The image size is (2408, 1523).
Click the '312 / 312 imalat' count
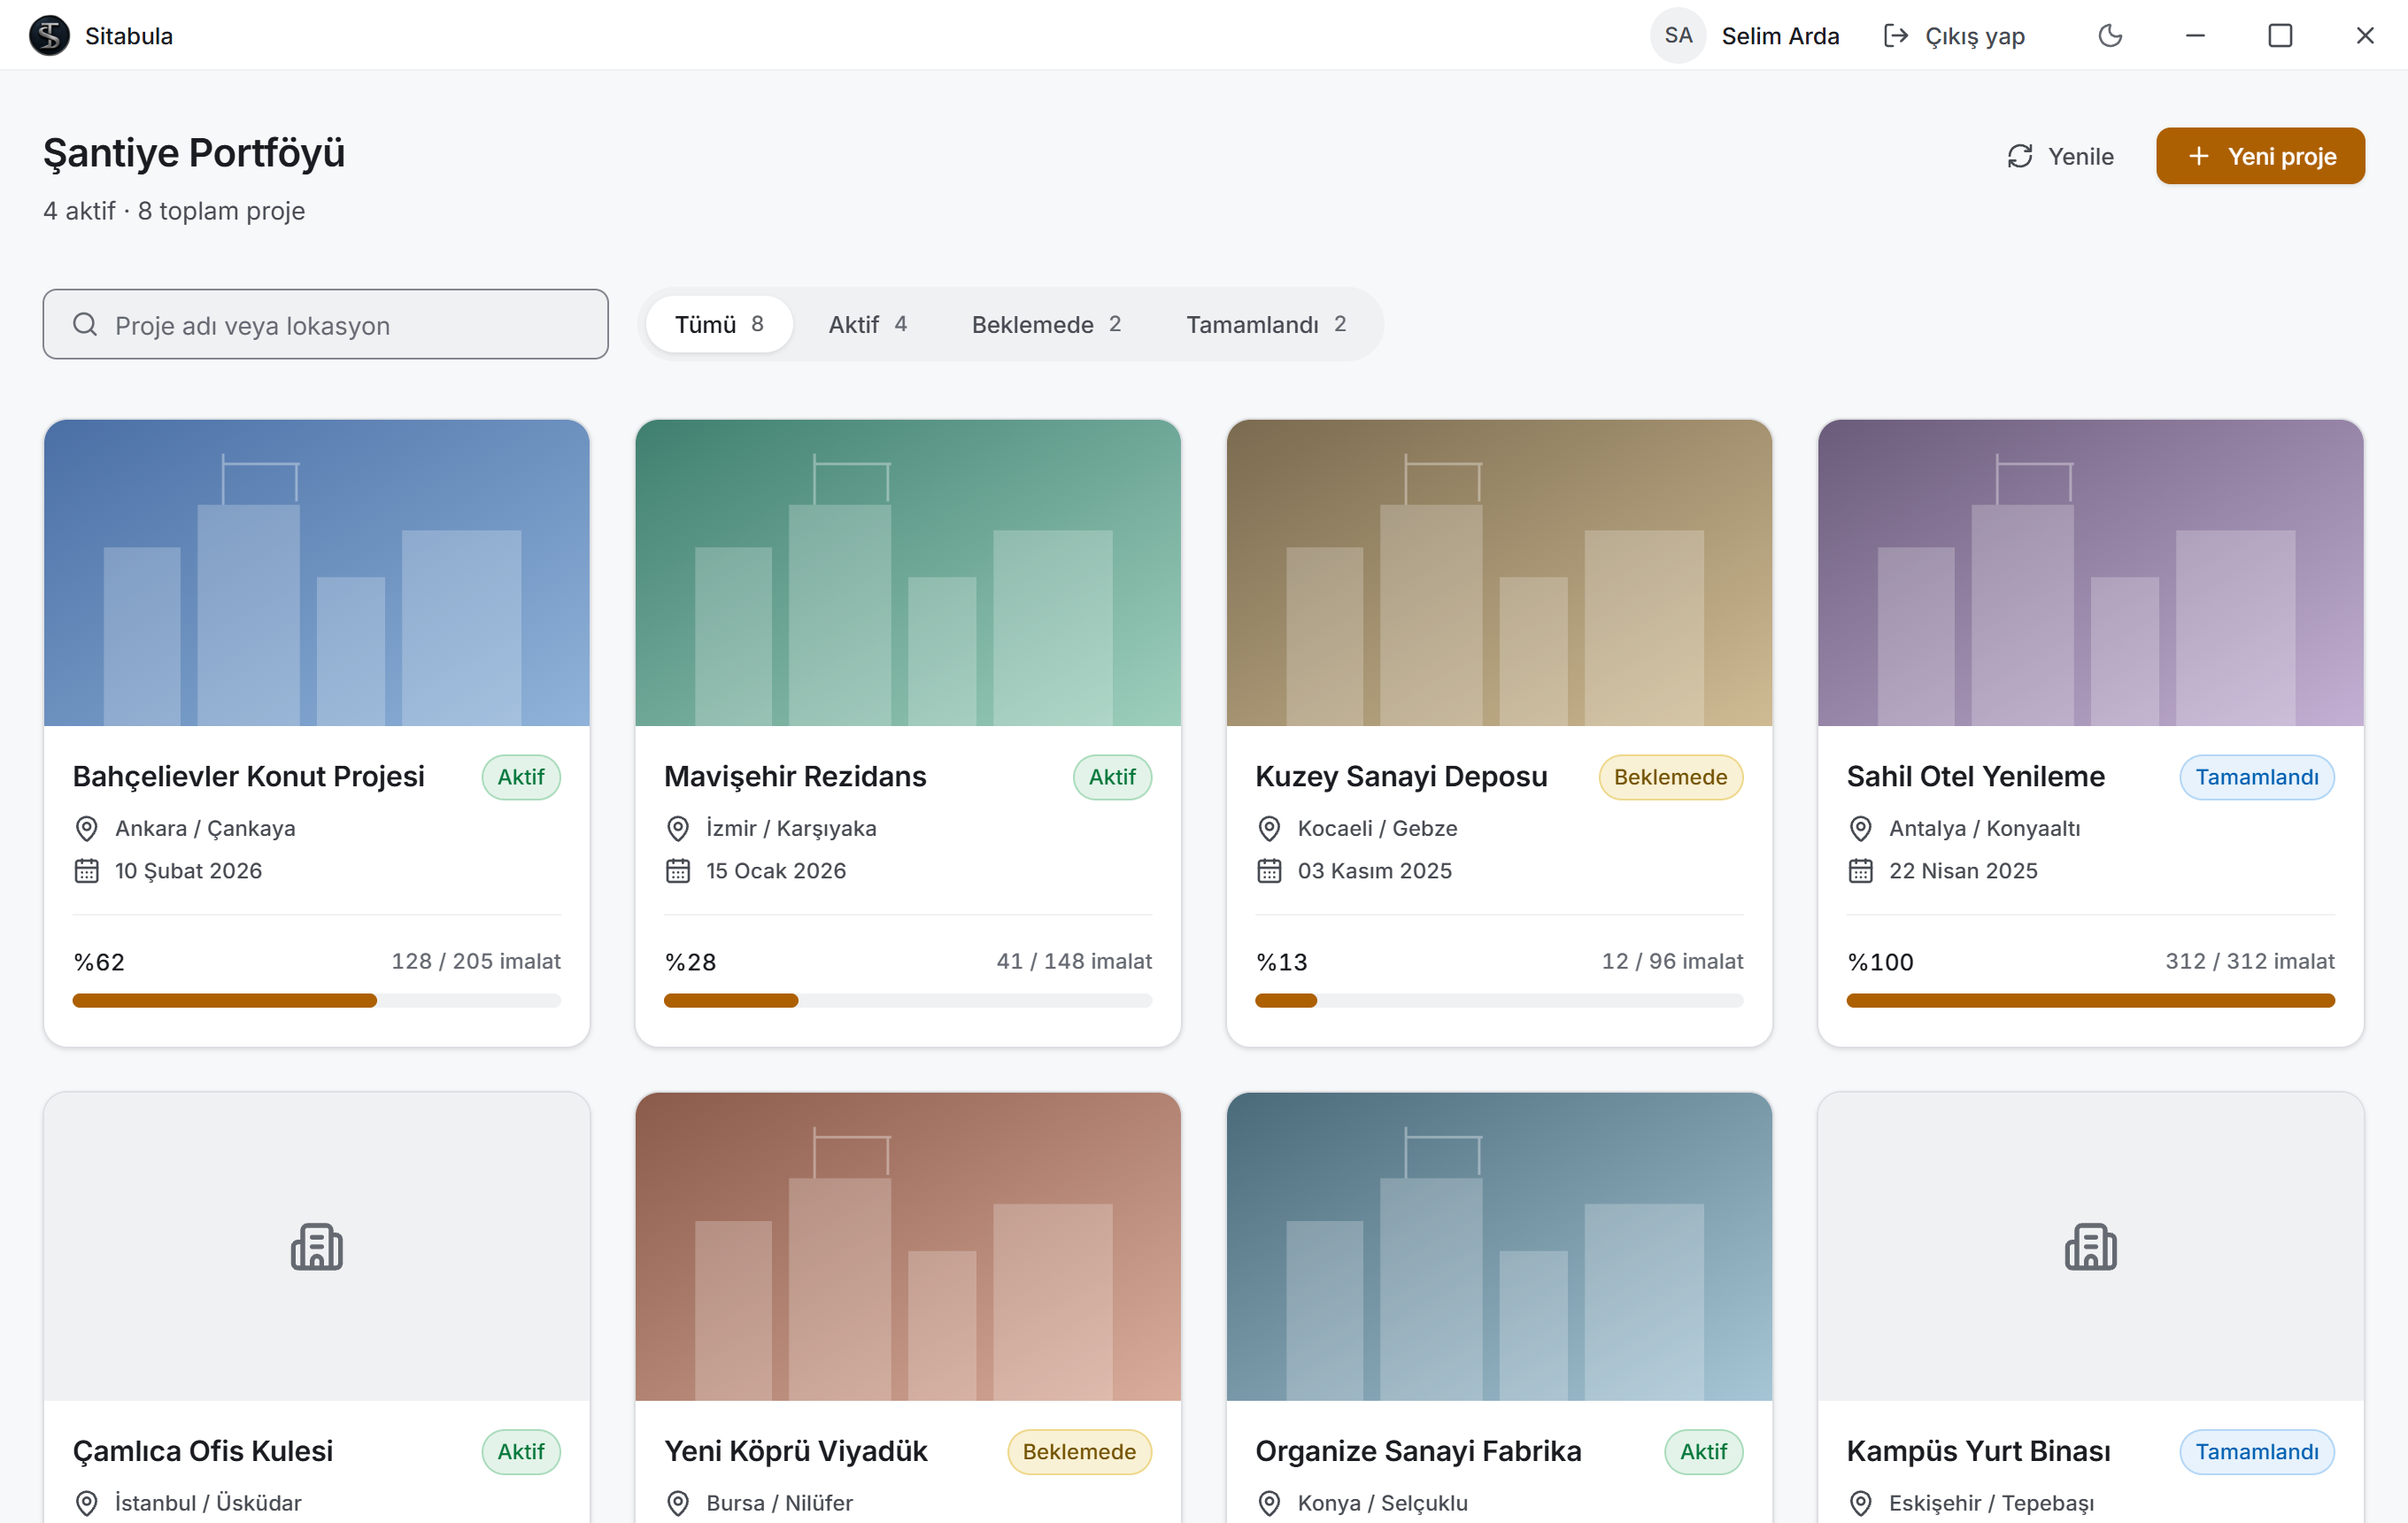[x=2250, y=962]
